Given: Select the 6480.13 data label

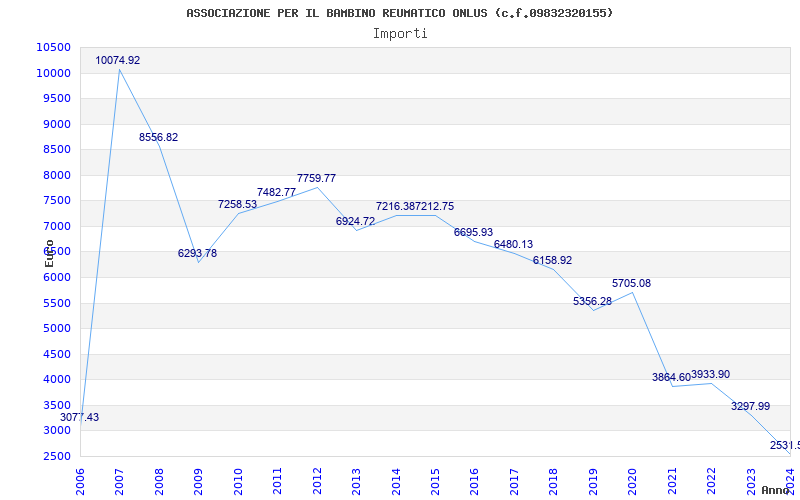Looking at the screenshot, I should [513, 244].
